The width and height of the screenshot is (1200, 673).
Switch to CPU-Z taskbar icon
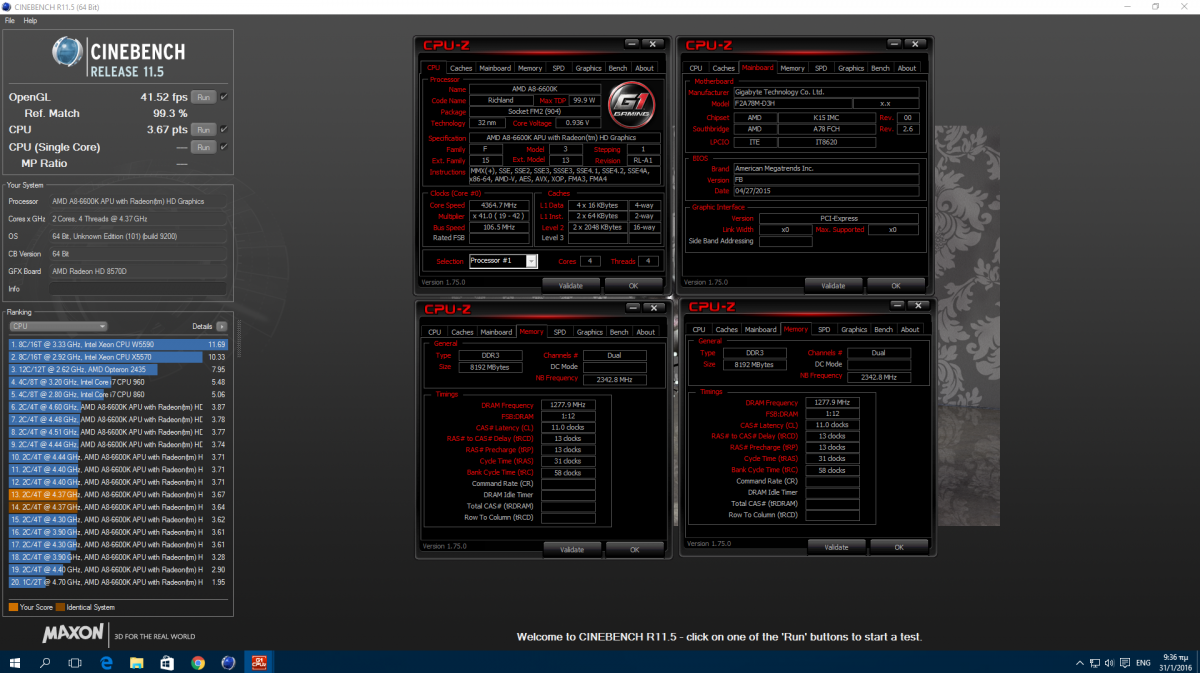coord(259,662)
